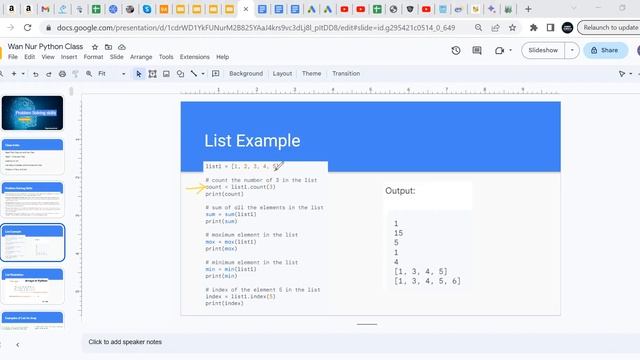640x360 pixels.
Task: Open the Format menu
Action: 93,57
